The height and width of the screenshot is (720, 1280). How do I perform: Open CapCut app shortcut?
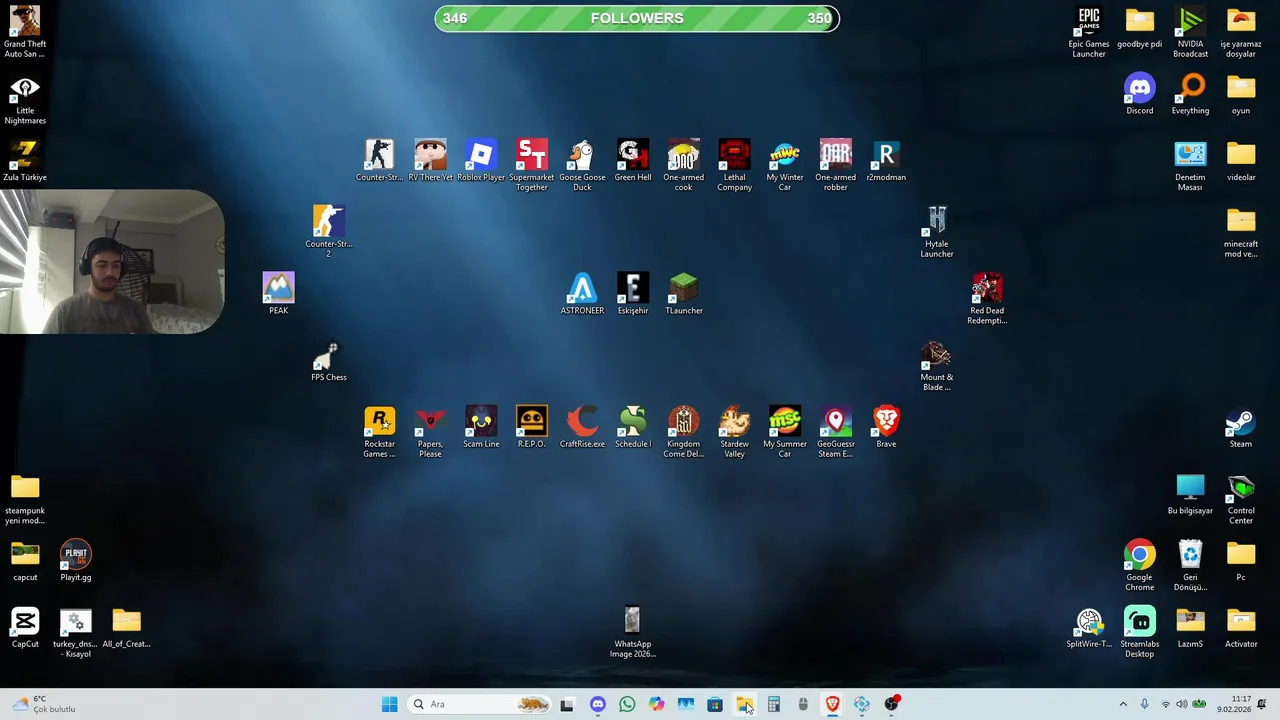tap(25, 627)
